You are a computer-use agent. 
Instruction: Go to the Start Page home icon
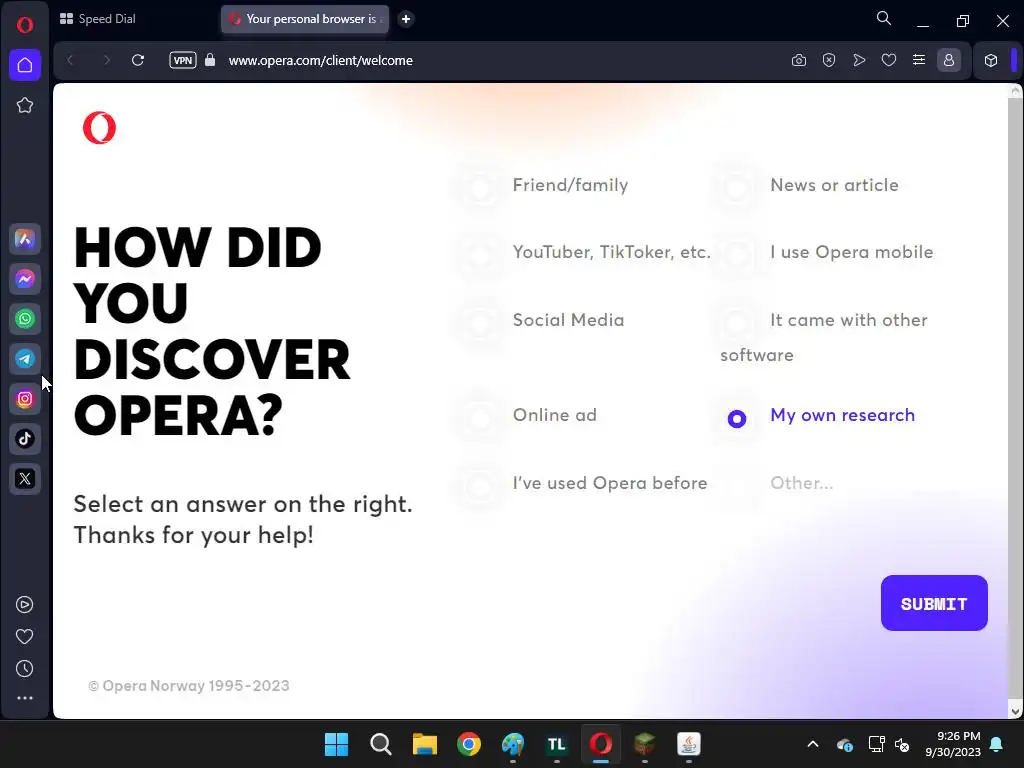click(25, 65)
